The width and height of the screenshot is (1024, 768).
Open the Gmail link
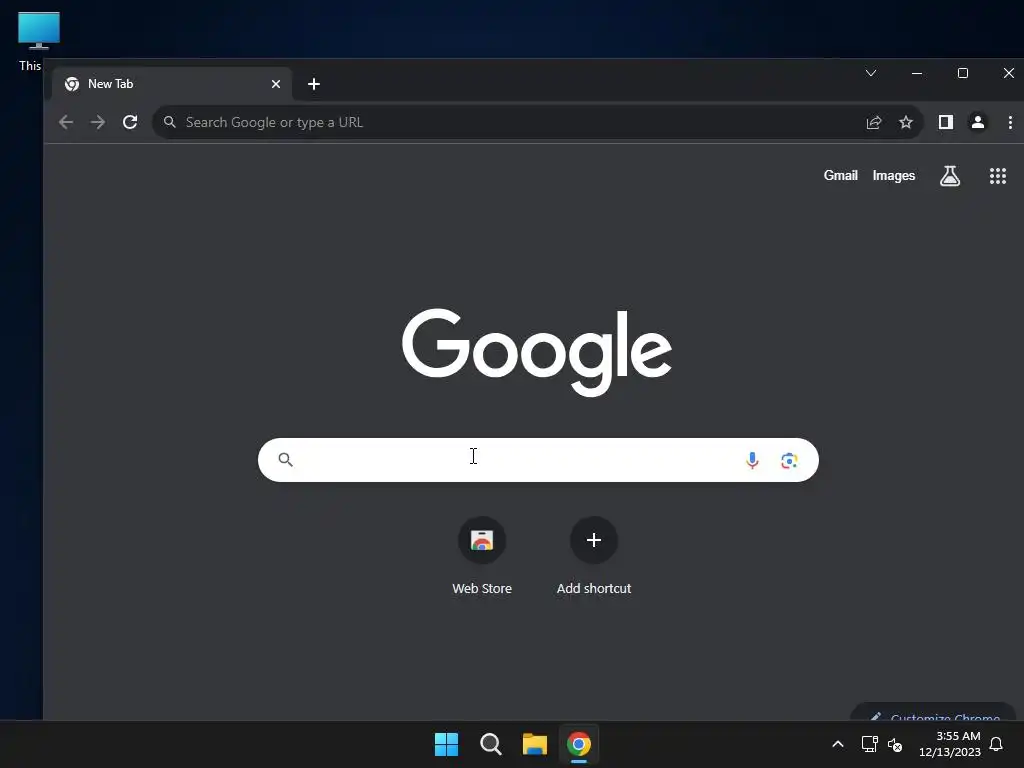pos(840,176)
